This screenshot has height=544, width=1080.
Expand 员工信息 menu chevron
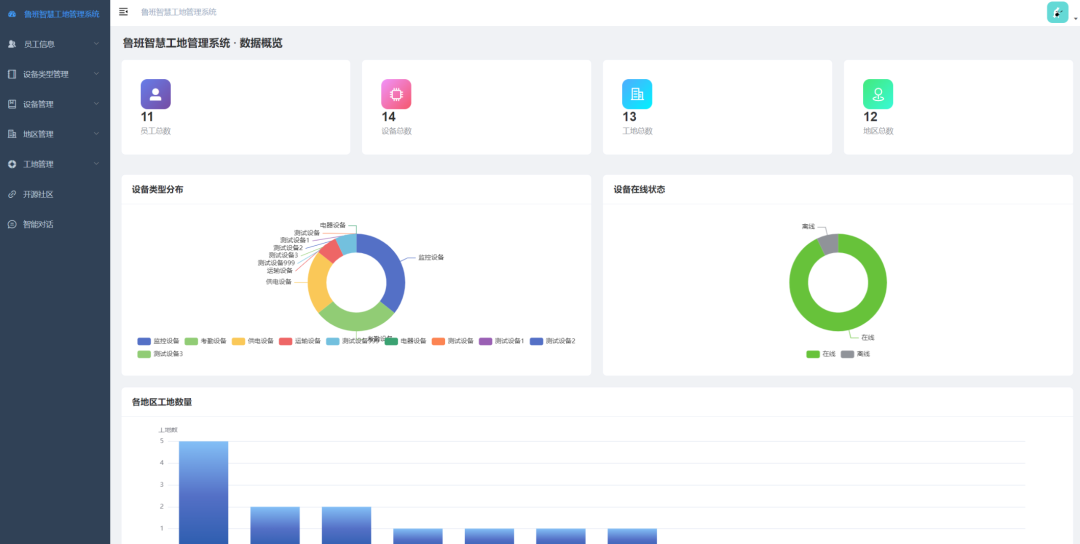[96, 43]
